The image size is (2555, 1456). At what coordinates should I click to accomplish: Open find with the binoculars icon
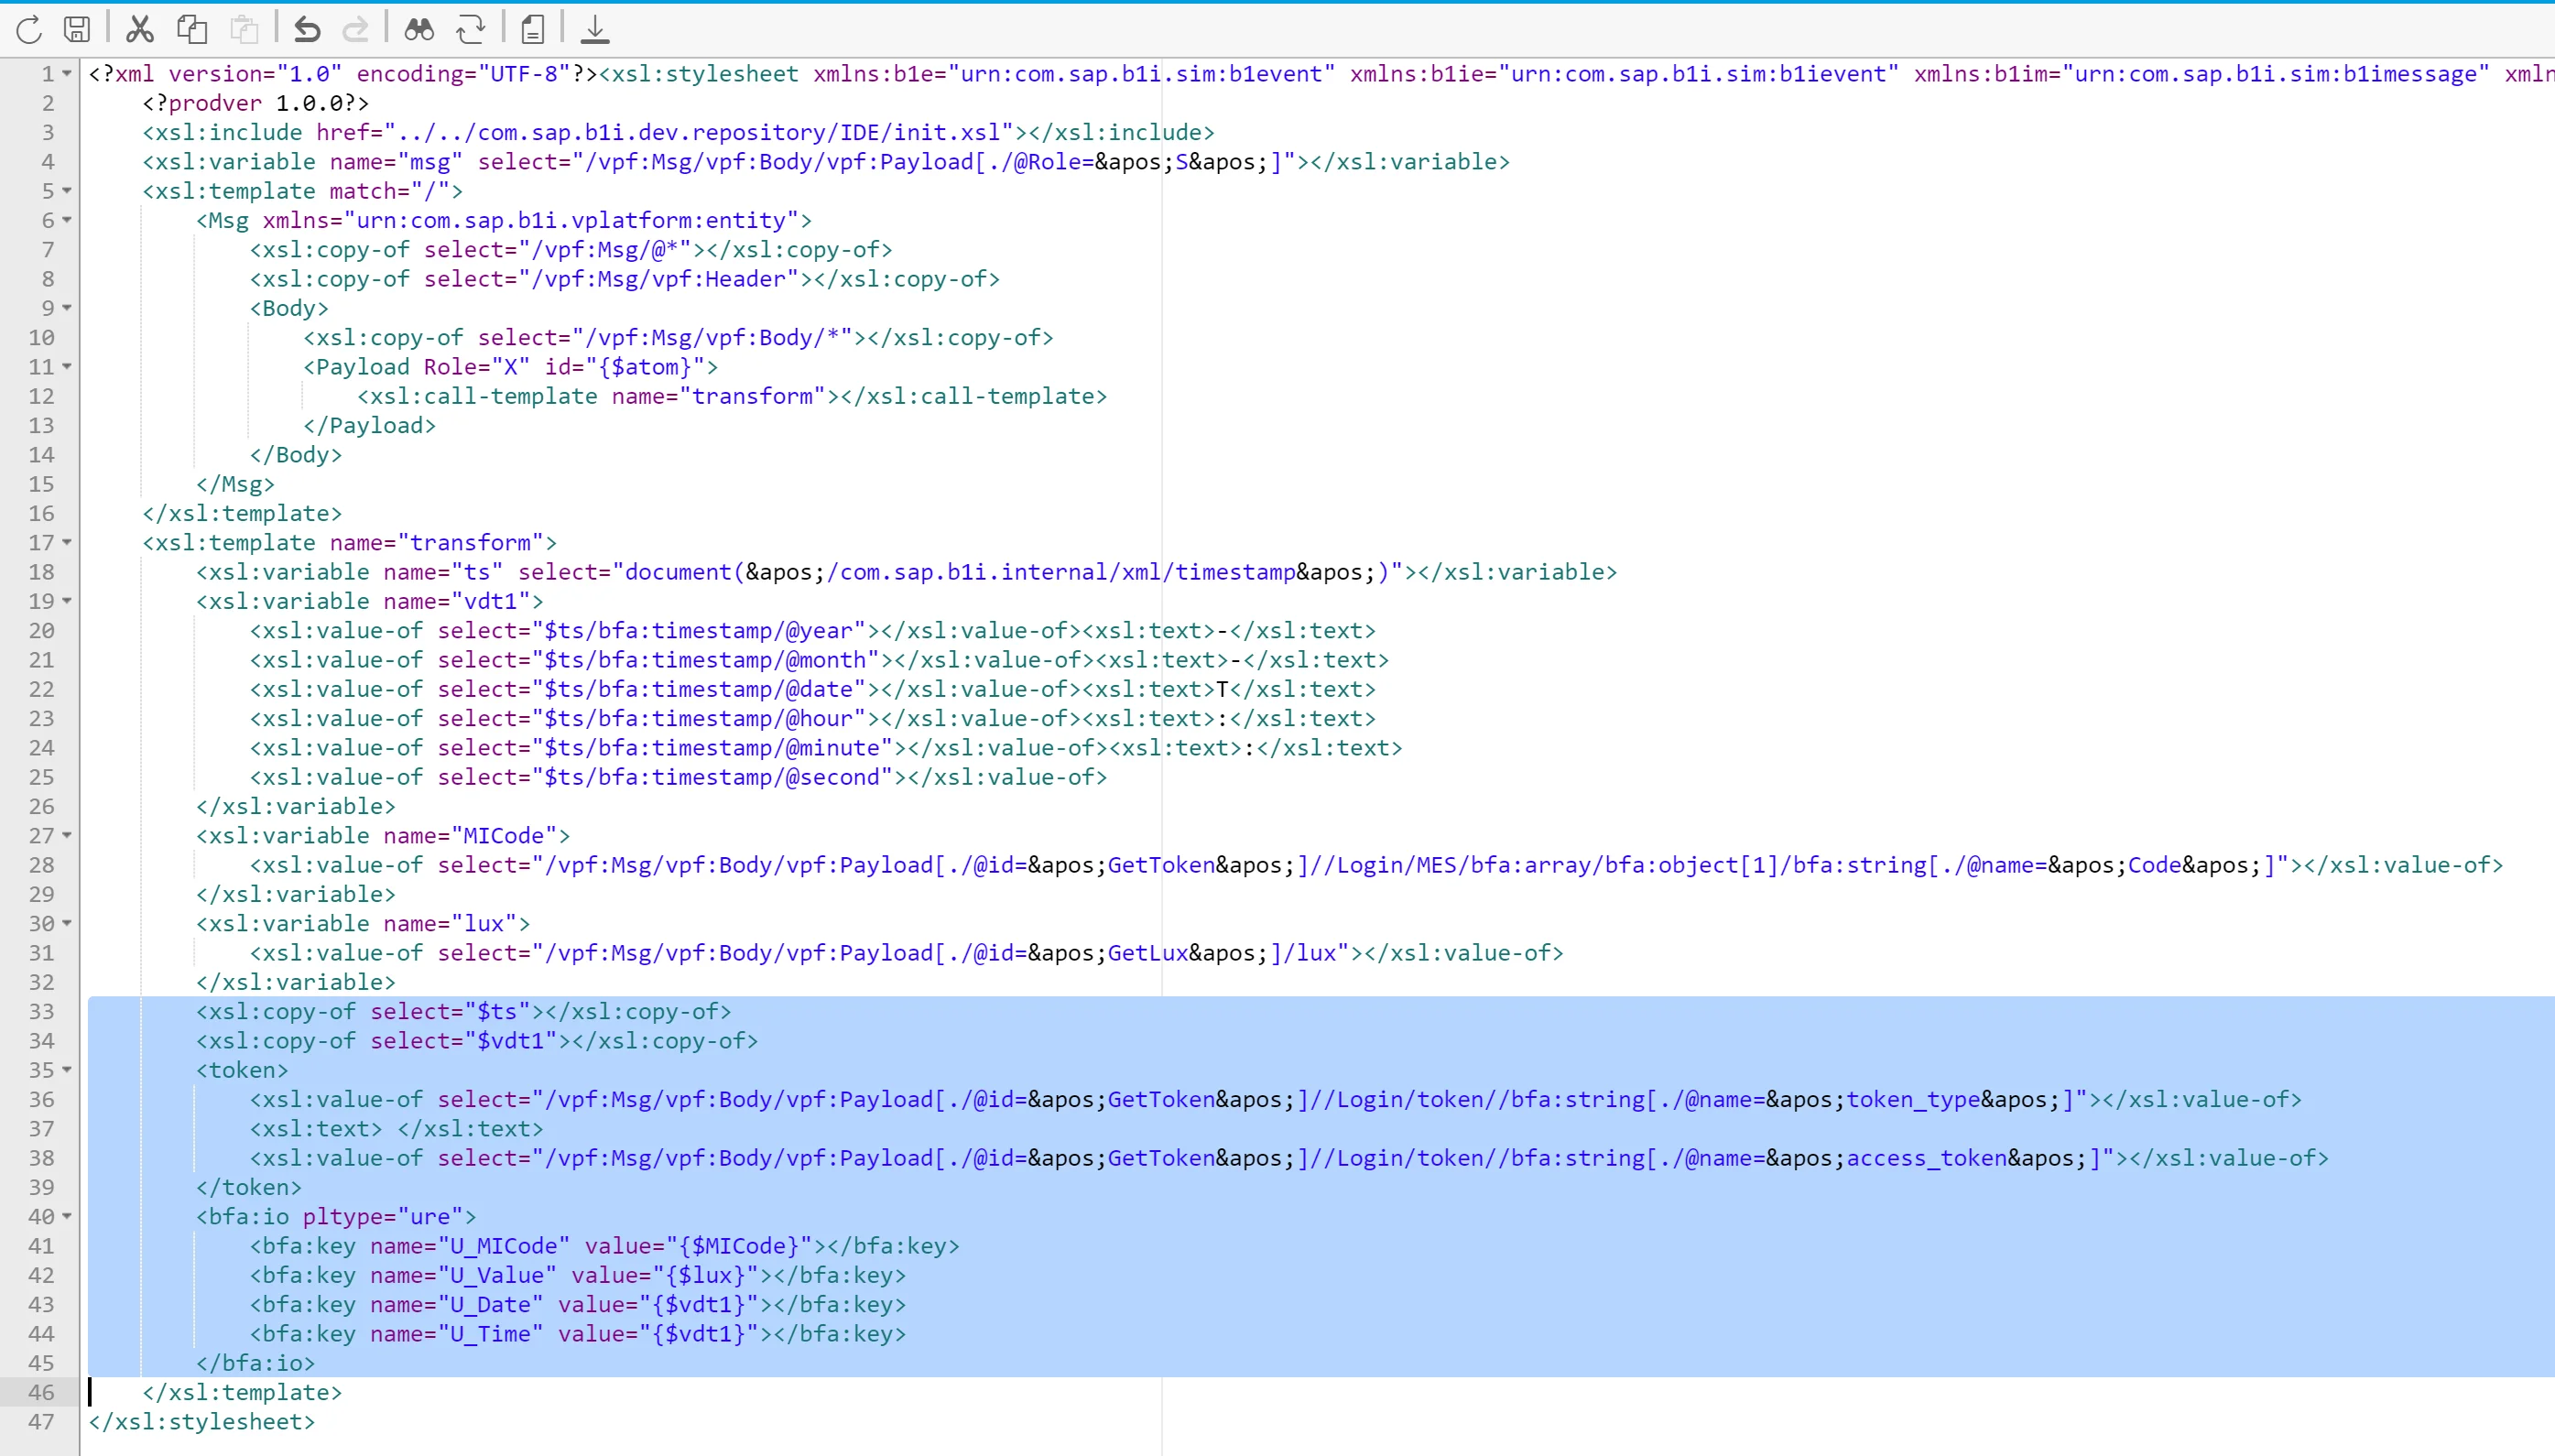coord(419,30)
